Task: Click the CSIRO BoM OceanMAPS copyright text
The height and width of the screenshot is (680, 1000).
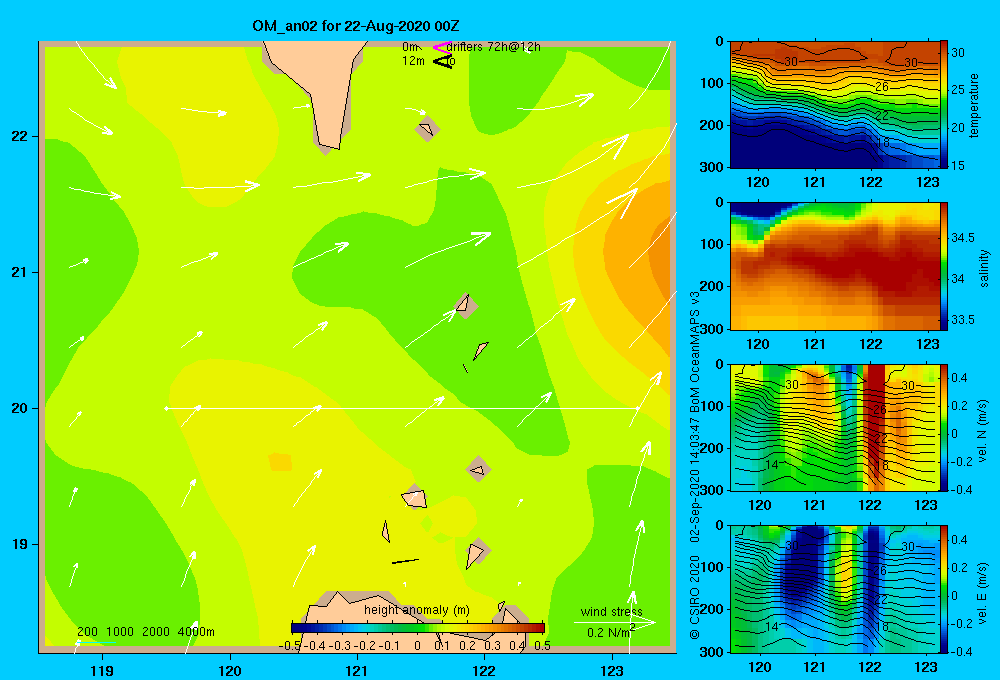Action: (695, 464)
